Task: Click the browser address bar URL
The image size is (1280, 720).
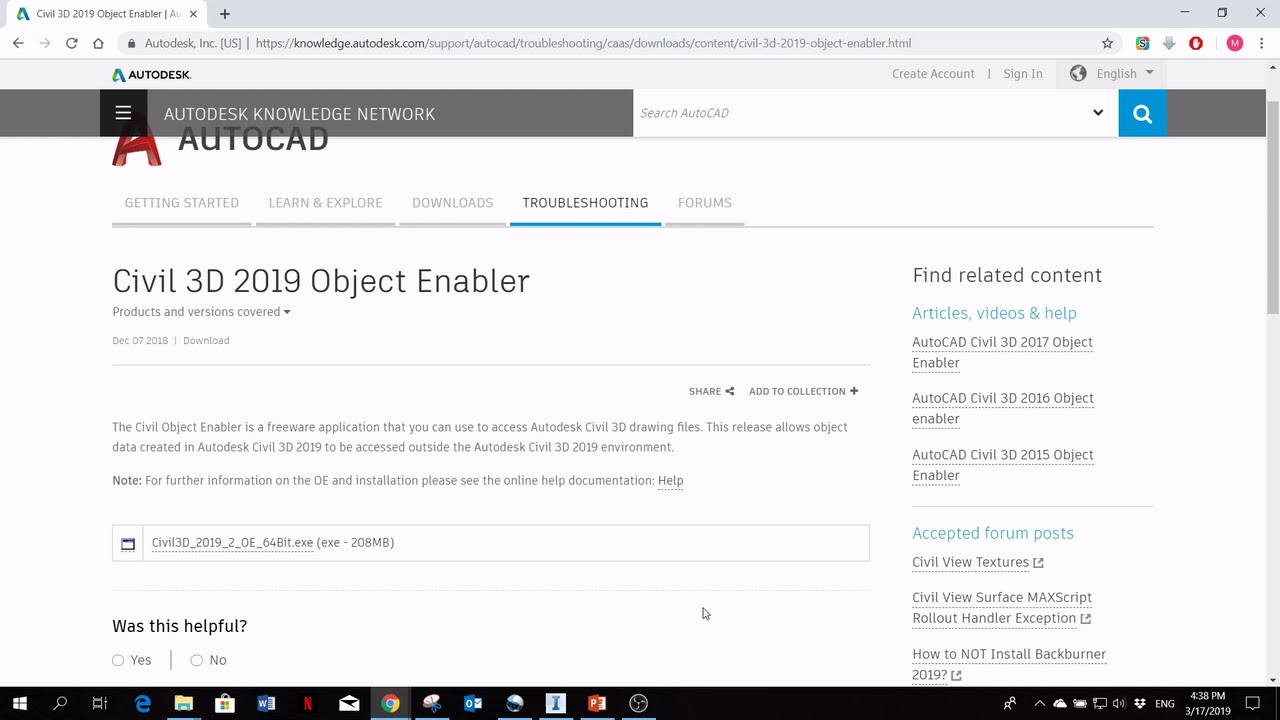Action: [583, 43]
